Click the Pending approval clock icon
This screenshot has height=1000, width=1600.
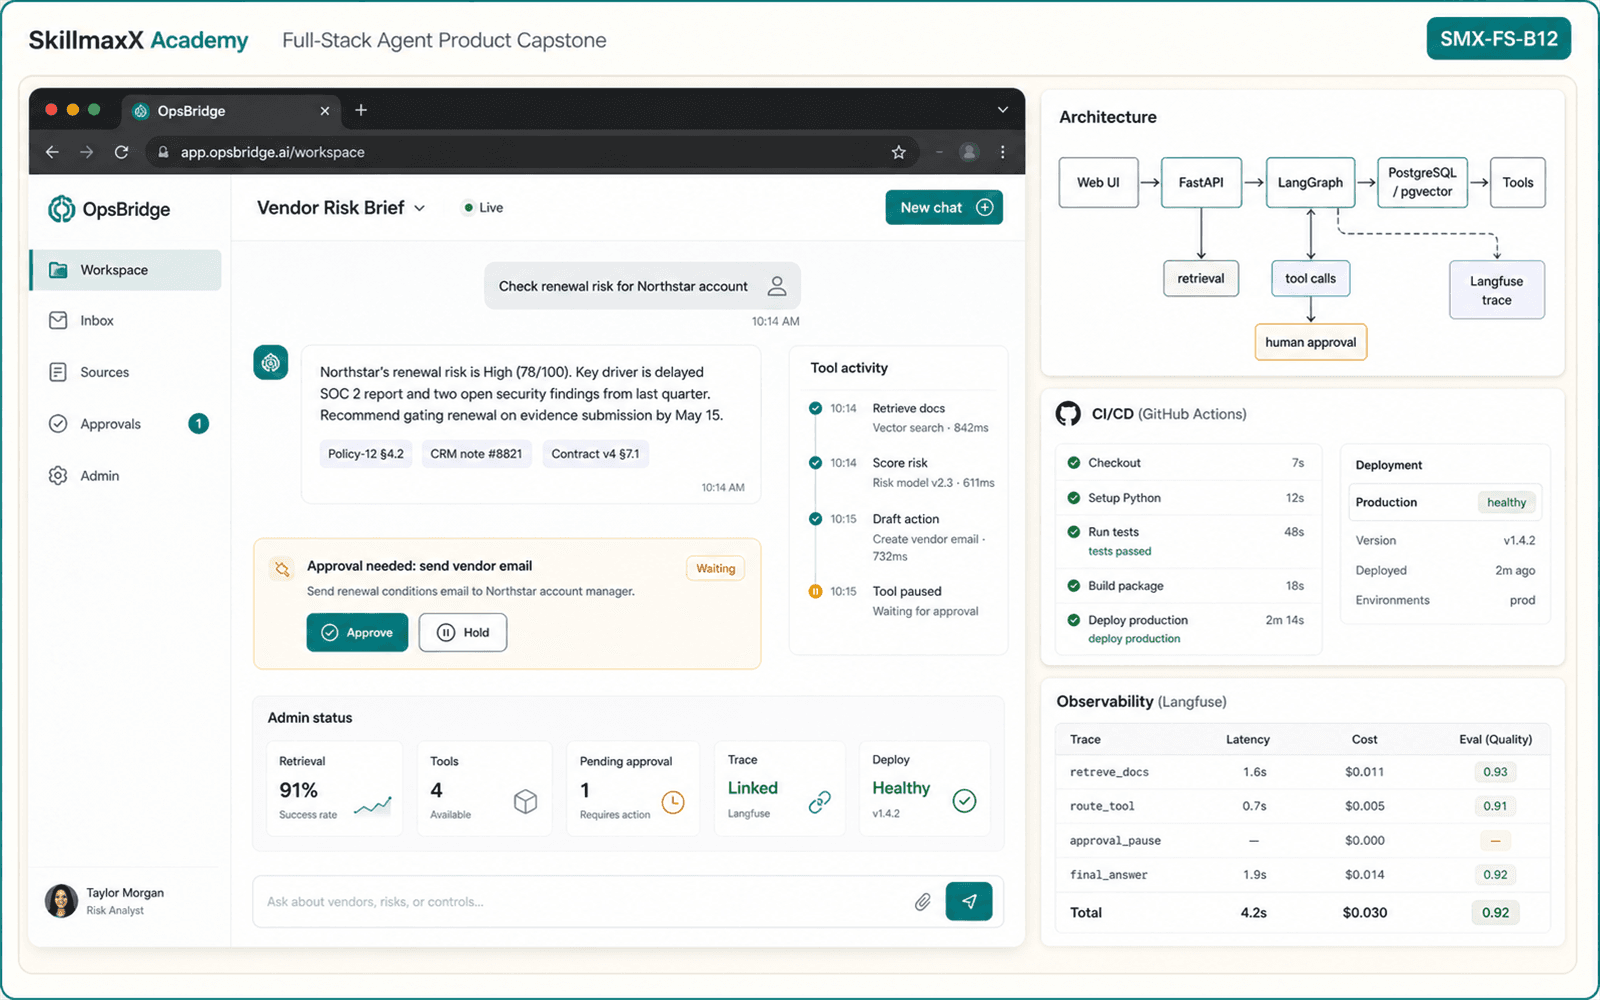point(673,801)
